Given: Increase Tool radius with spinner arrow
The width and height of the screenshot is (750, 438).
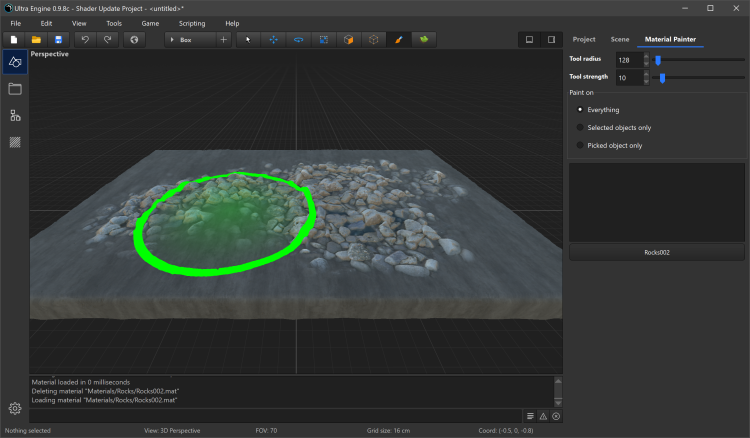Looking at the screenshot, I should 646,58.
